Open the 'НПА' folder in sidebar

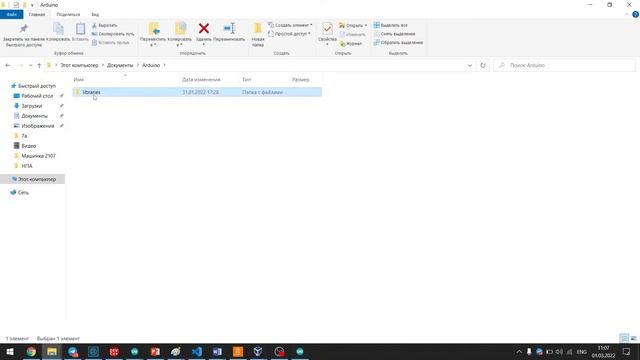pos(23,166)
